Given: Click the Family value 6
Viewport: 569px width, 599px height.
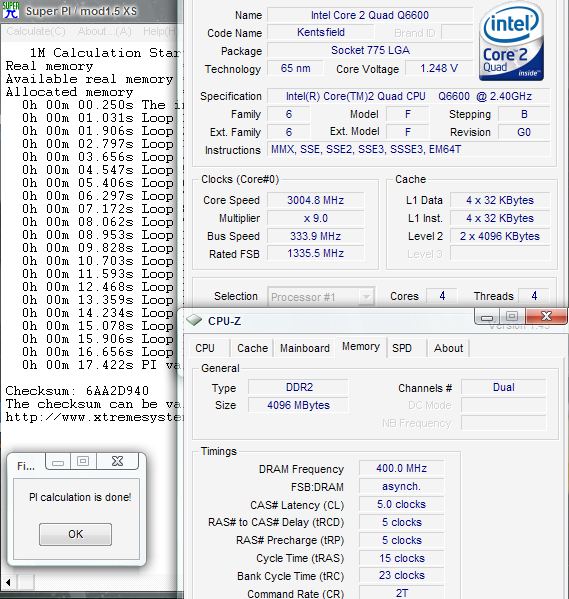Looking at the screenshot, I should click(289, 114).
